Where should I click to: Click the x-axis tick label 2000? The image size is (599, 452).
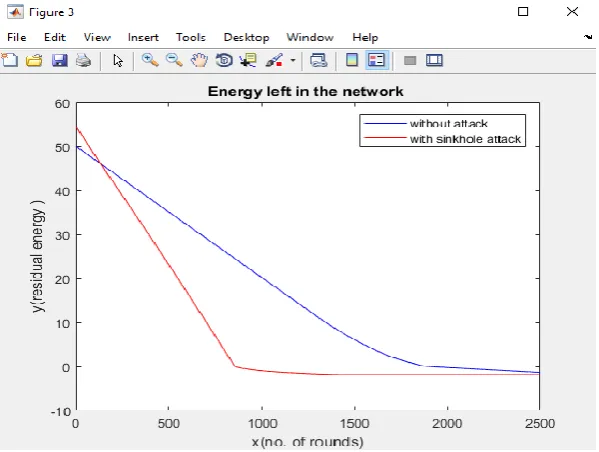point(447,424)
